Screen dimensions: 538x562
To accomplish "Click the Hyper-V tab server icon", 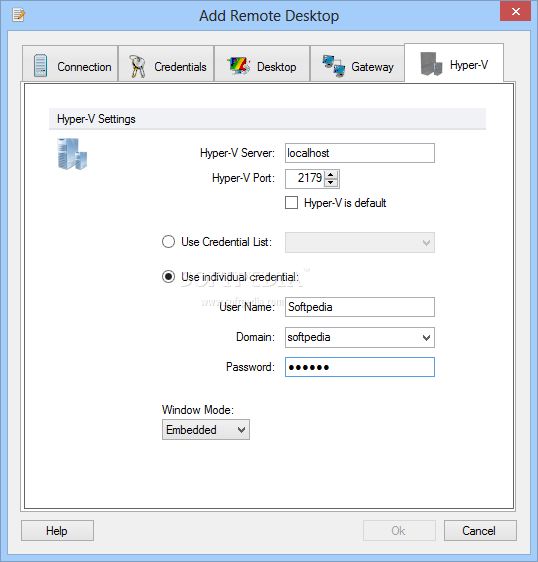I will click(x=431, y=64).
